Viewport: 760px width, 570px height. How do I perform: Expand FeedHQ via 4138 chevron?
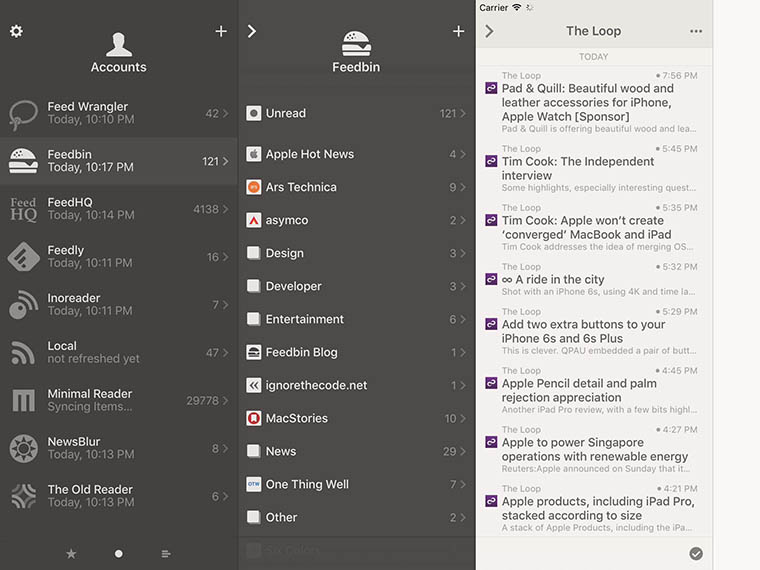[225, 209]
